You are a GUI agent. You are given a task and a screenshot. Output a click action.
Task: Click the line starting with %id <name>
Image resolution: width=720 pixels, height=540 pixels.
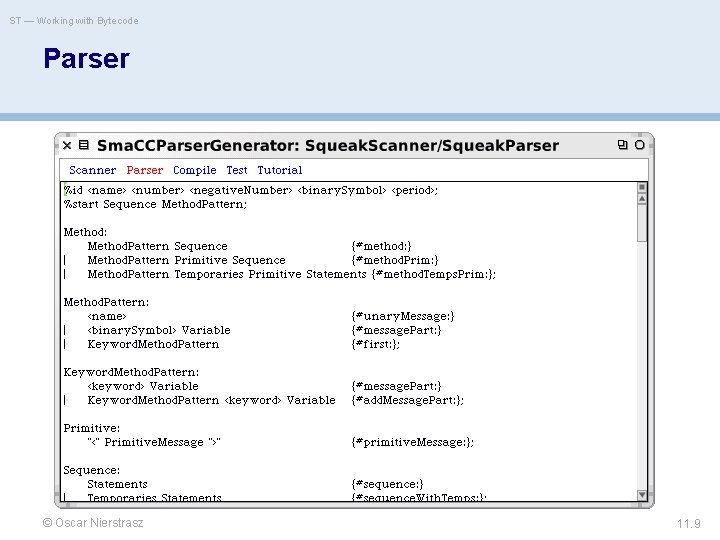(251, 190)
